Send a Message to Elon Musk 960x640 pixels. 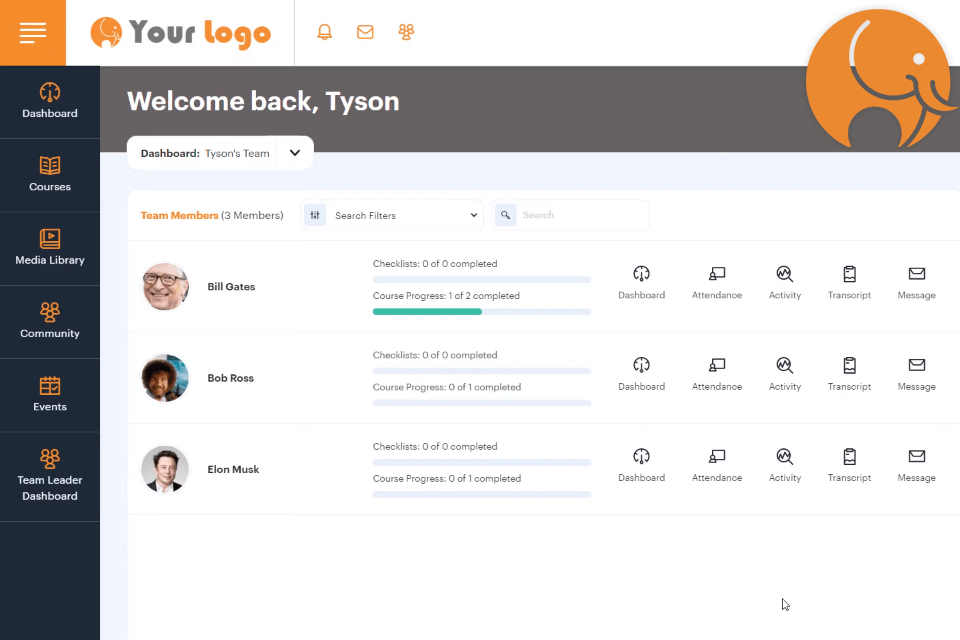pos(917,465)
